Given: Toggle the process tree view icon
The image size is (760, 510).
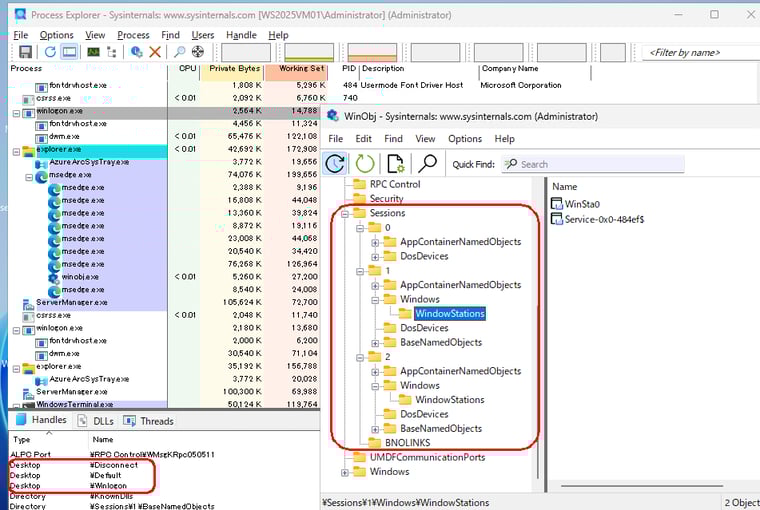Looking at the screenshot, I should click(111, 52).
